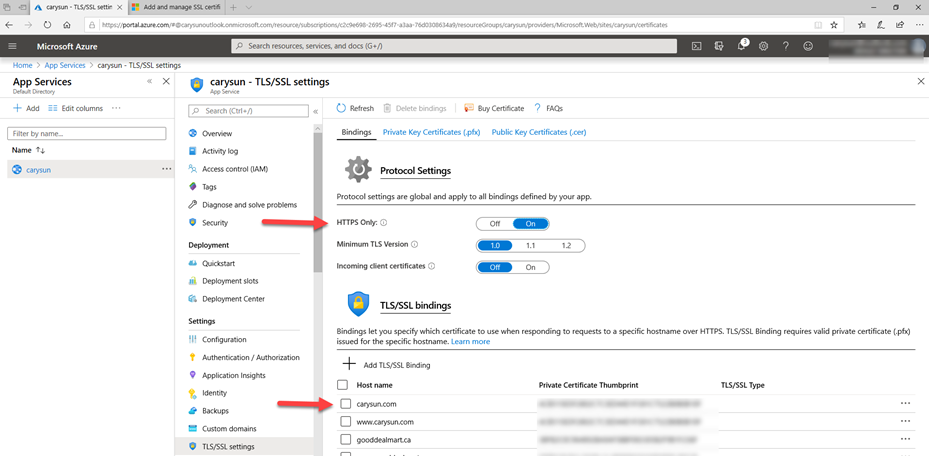Open the notifications bell
929x456 pixels.
click(742, 46)
